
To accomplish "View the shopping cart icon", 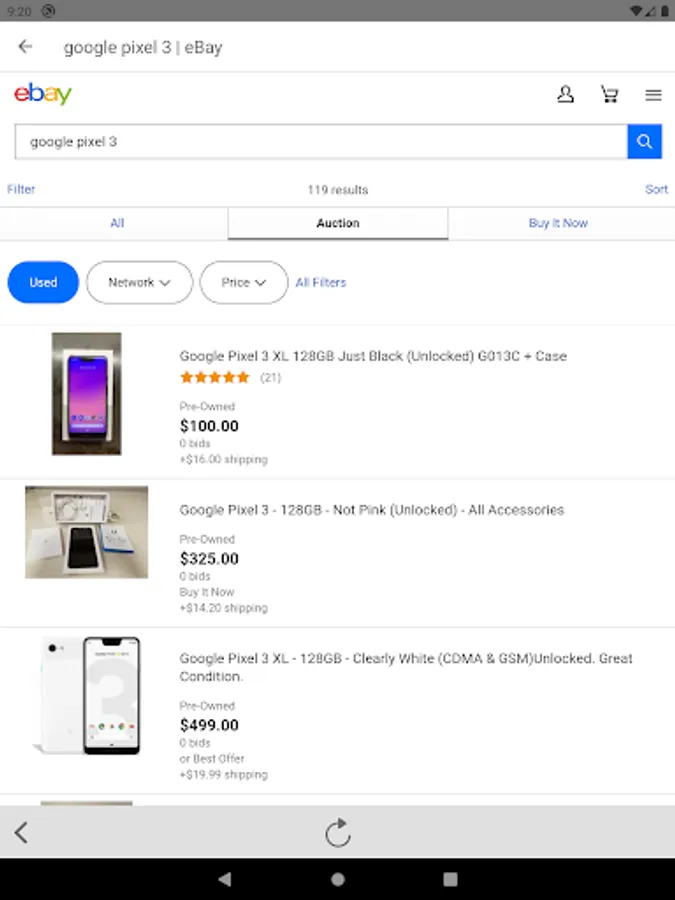I will [x=610, y=94].
